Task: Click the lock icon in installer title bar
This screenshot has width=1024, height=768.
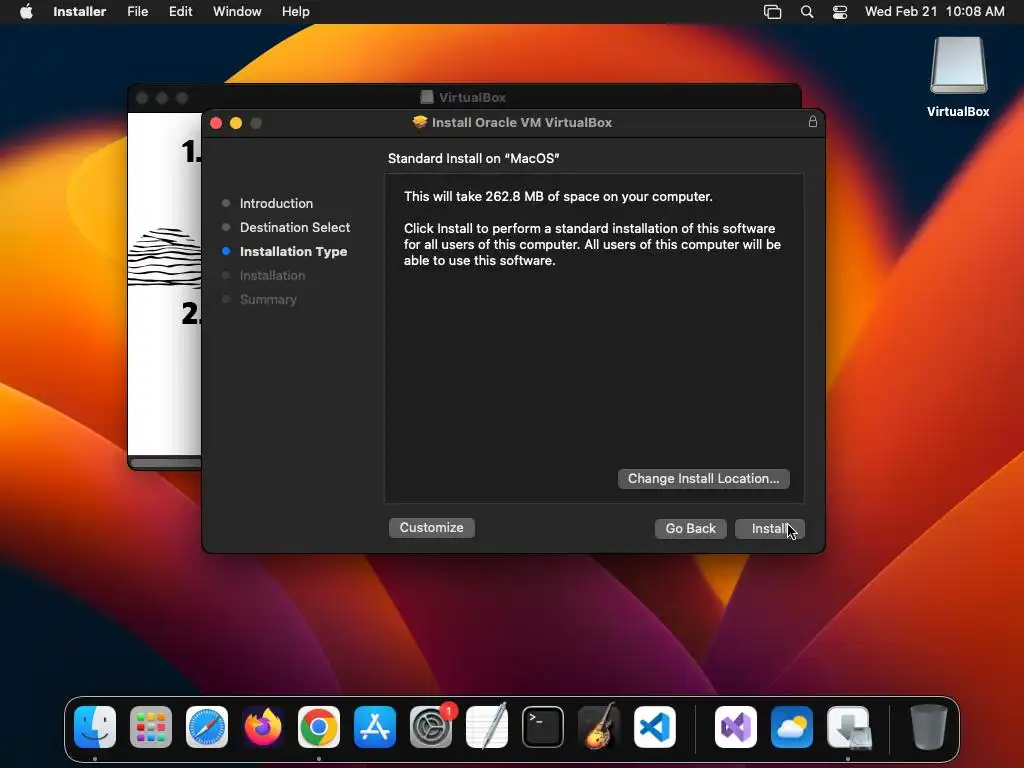Action: 812,122
